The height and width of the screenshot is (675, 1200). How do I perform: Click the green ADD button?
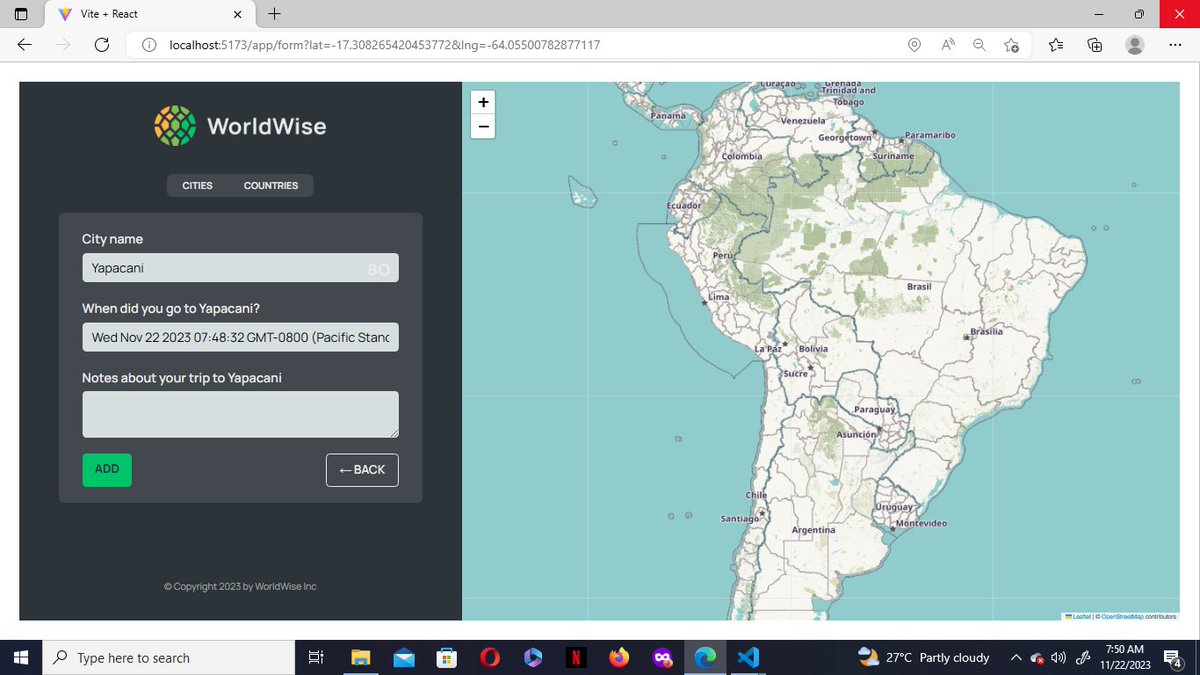pos(107,469)
